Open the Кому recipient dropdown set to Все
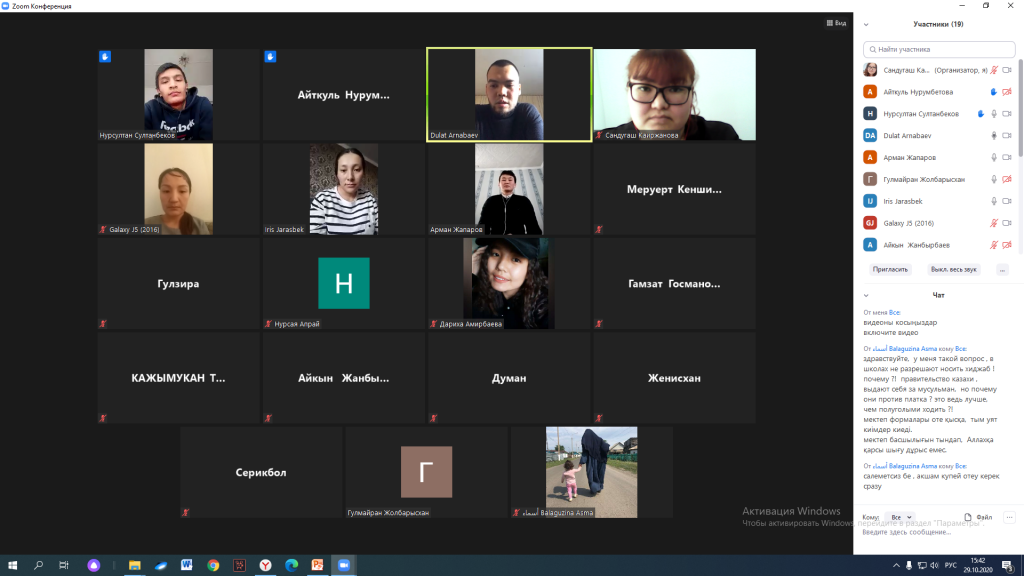The image size is (1024, 576). 900,517
